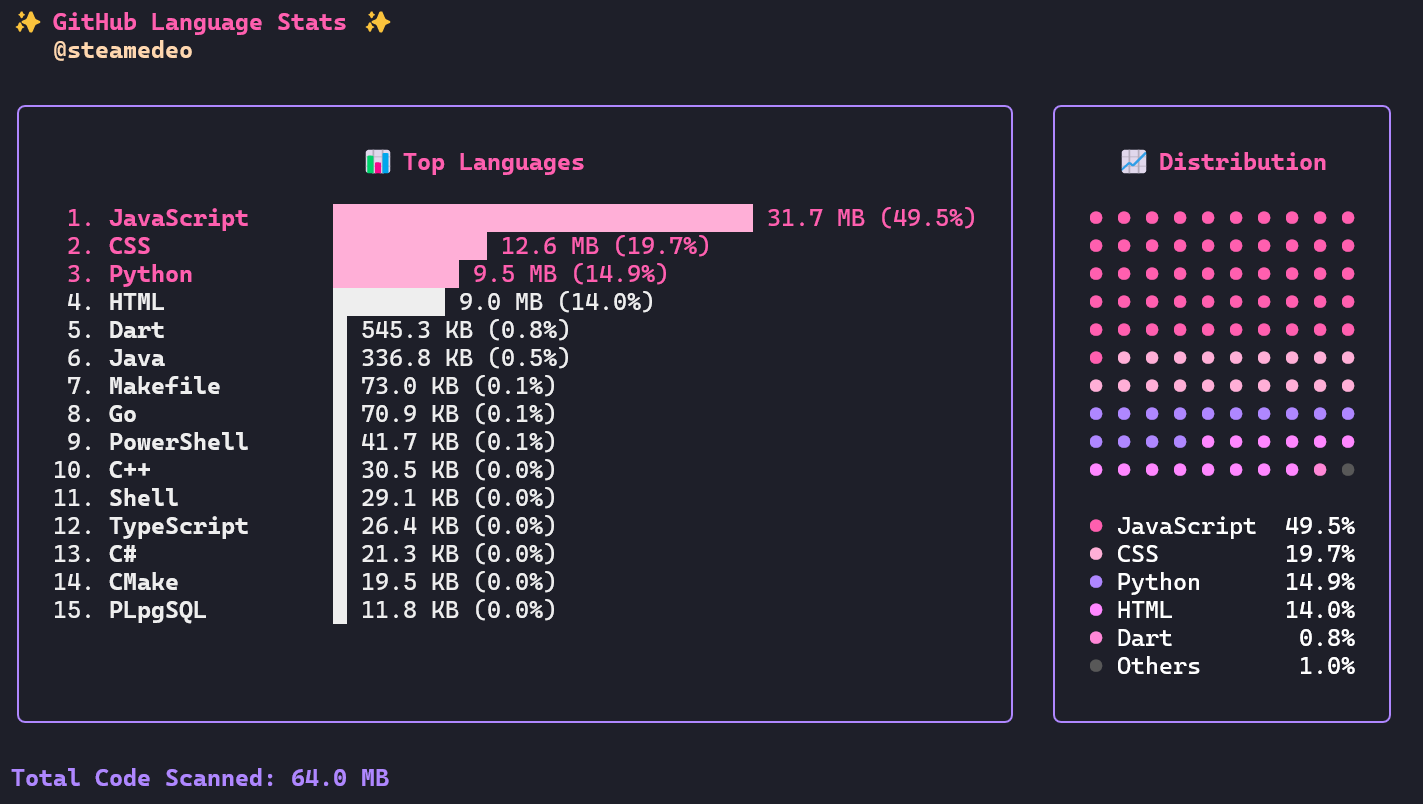Click the JavaScript legend color dot

click(x=1096, y=526)
